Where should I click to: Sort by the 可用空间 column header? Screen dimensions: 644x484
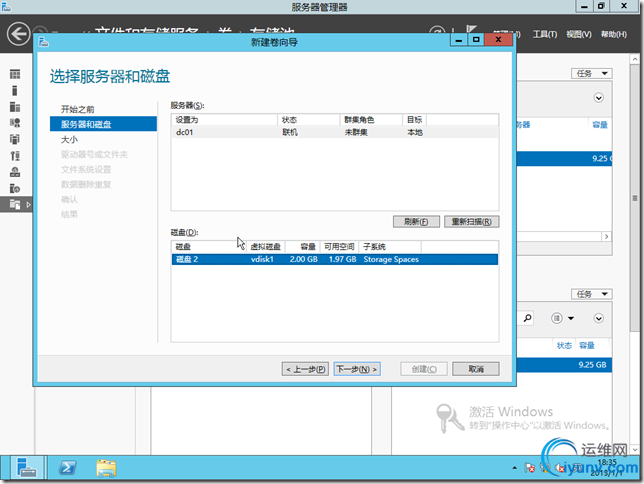pyautogui.click(x=339, y=247)
